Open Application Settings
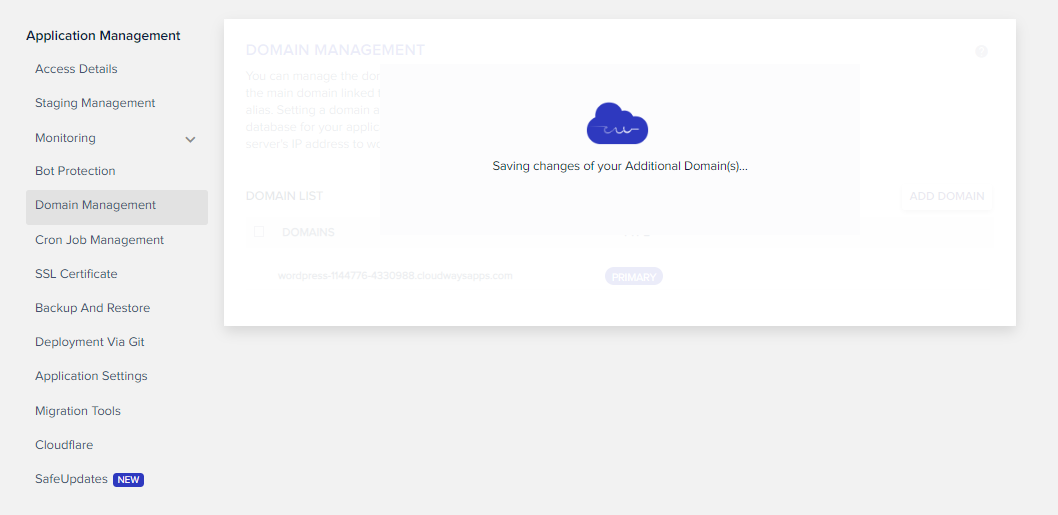The image size is (1058, 515). click(x=91, y=376)
